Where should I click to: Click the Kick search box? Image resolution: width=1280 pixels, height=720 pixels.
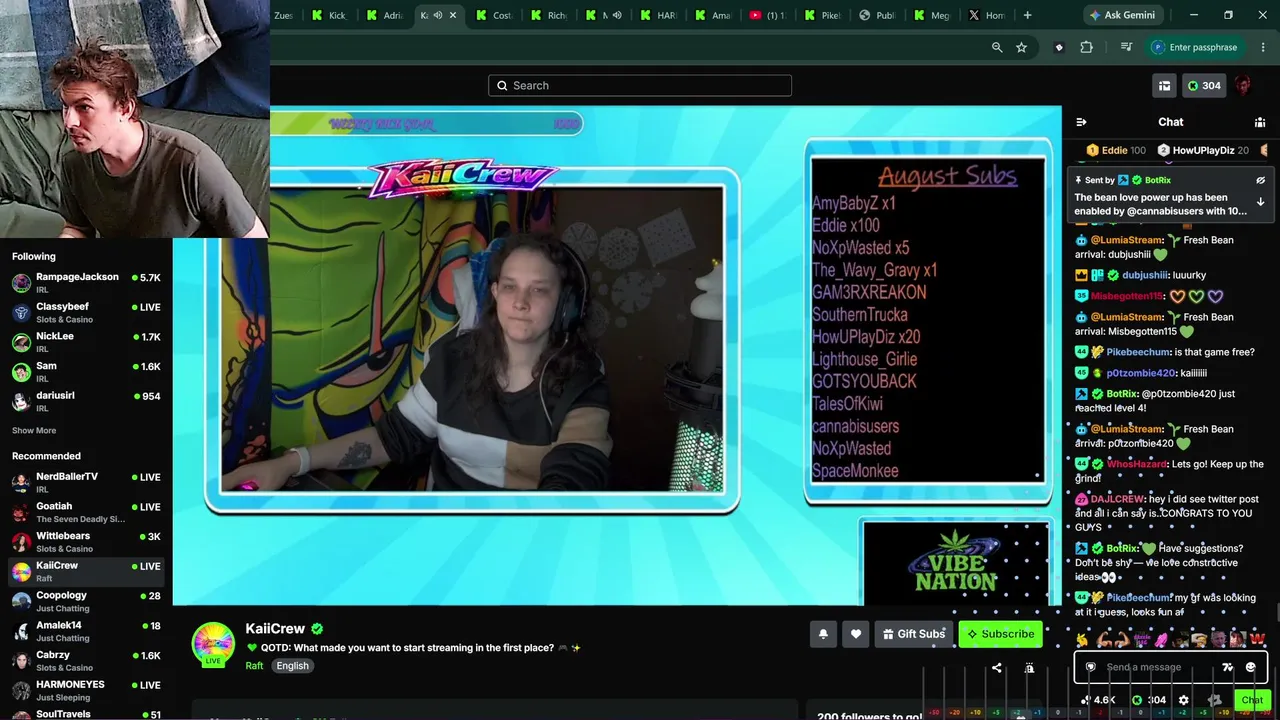tap(640, 85)
